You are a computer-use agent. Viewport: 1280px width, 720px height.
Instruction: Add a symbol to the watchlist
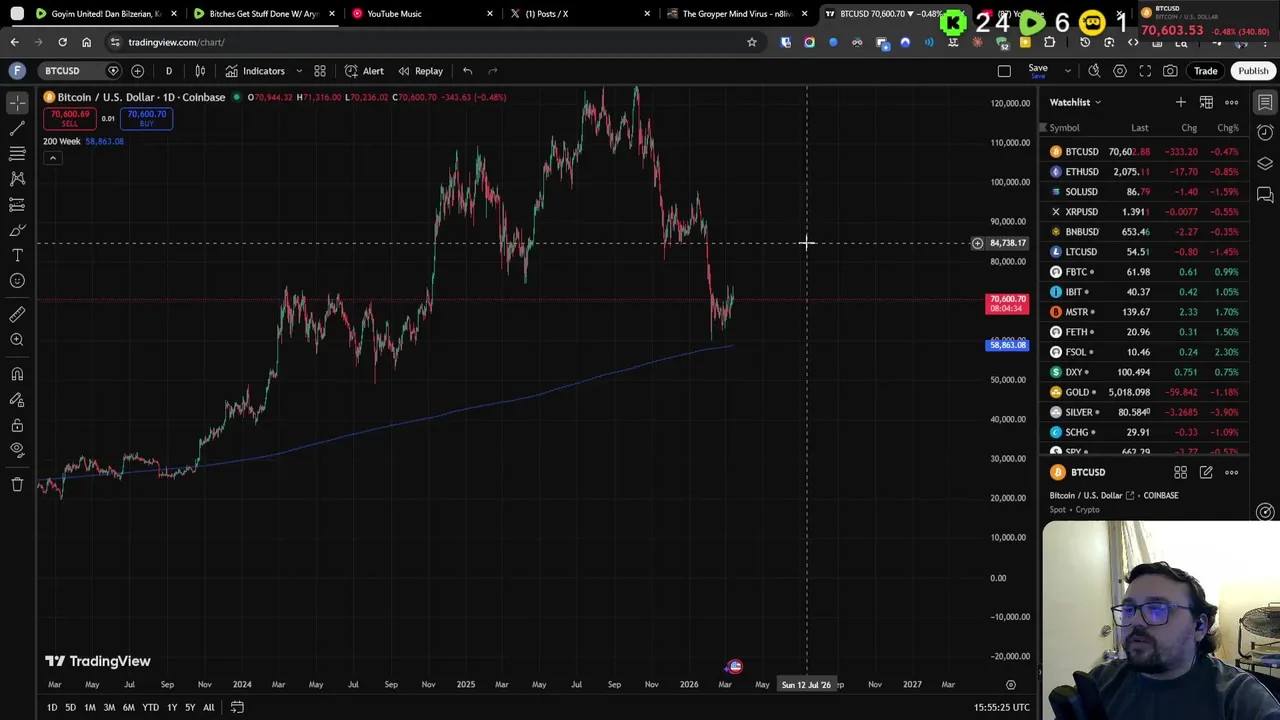tap(1180, 102)
